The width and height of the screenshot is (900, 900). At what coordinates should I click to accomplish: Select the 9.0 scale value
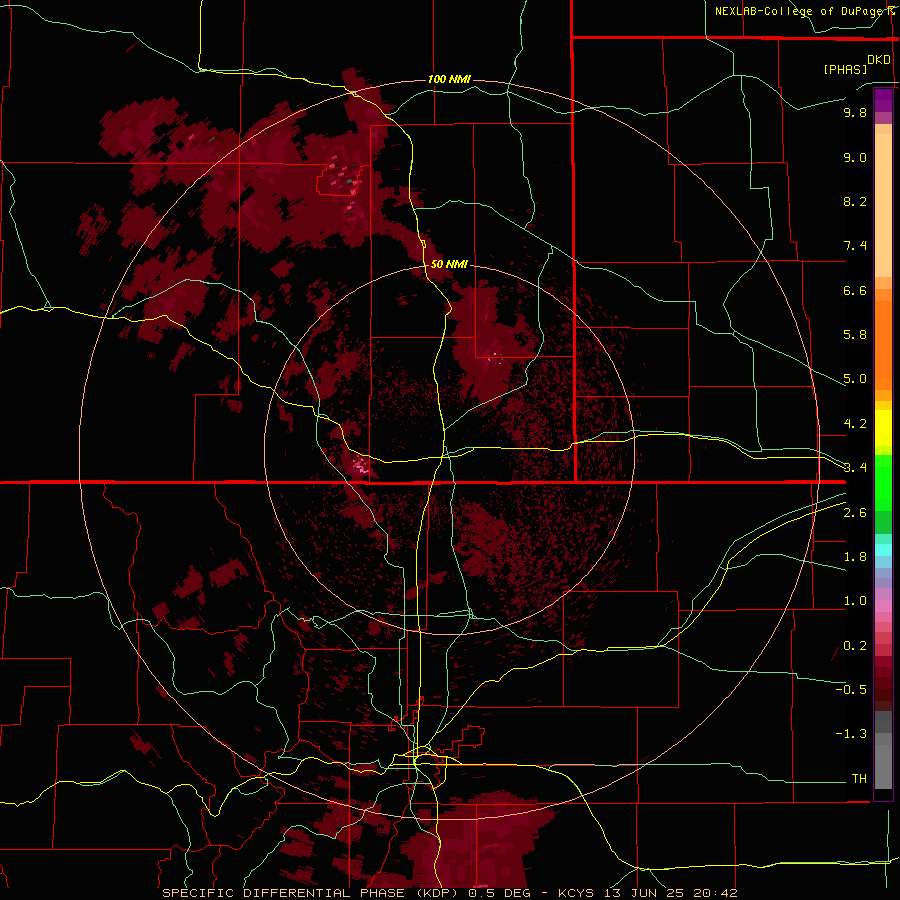click(855, 157)
